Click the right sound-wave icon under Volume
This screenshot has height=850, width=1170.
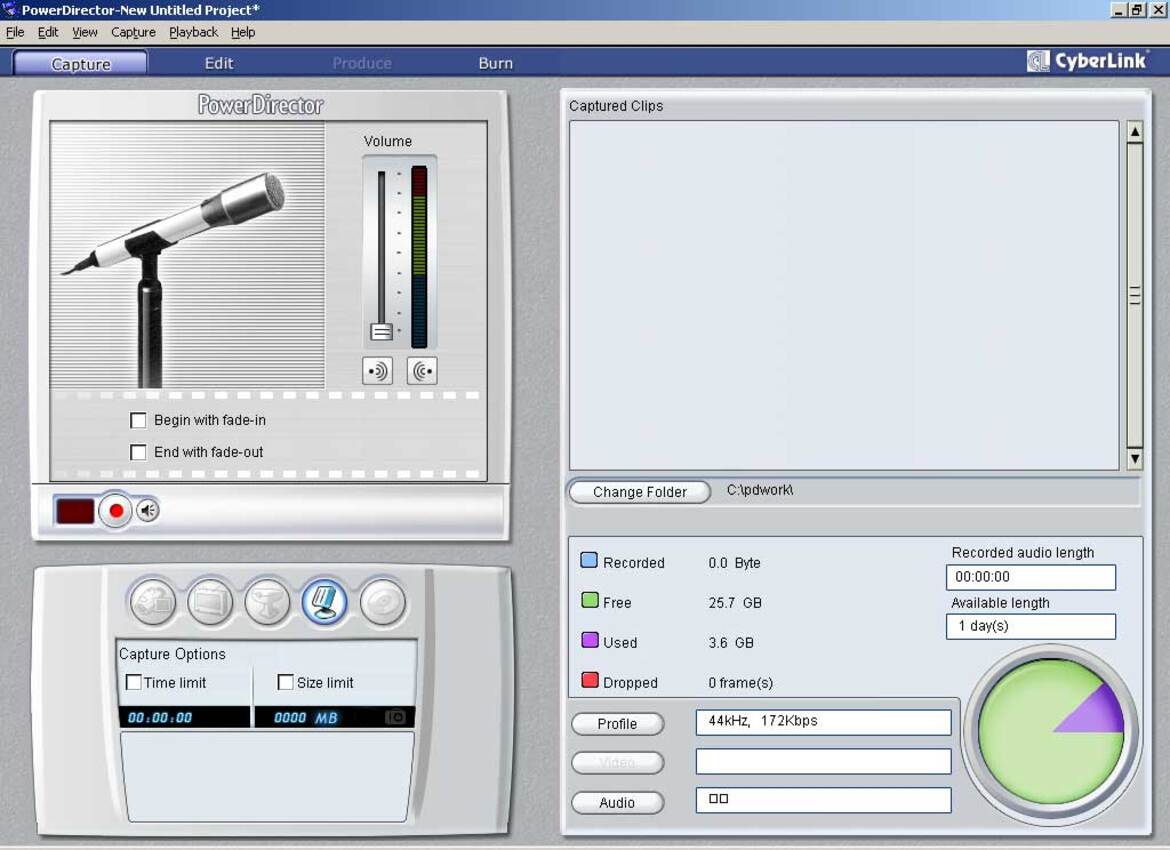tap(422, 371)
